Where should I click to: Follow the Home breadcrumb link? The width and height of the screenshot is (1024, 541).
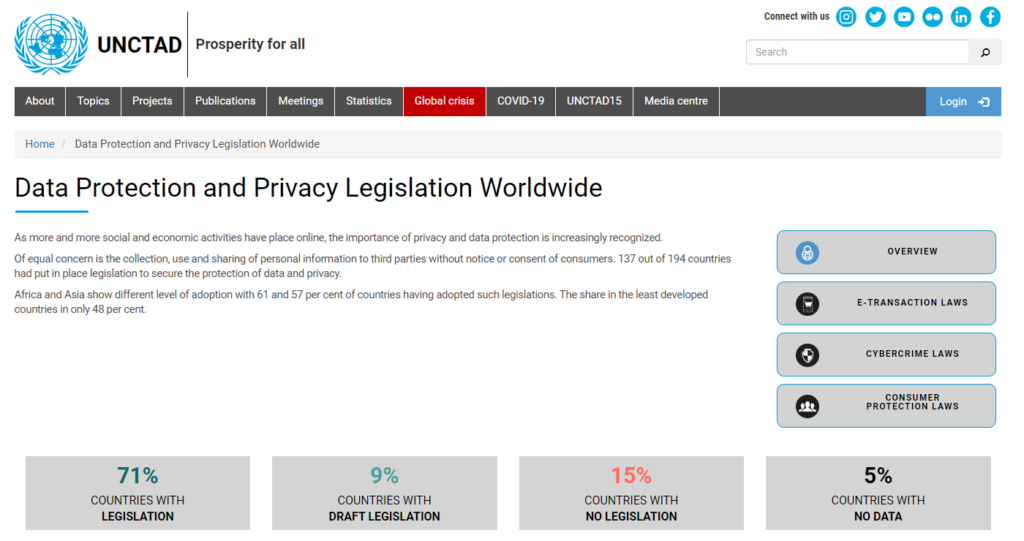pyautogui.click(x=40, y=144)
